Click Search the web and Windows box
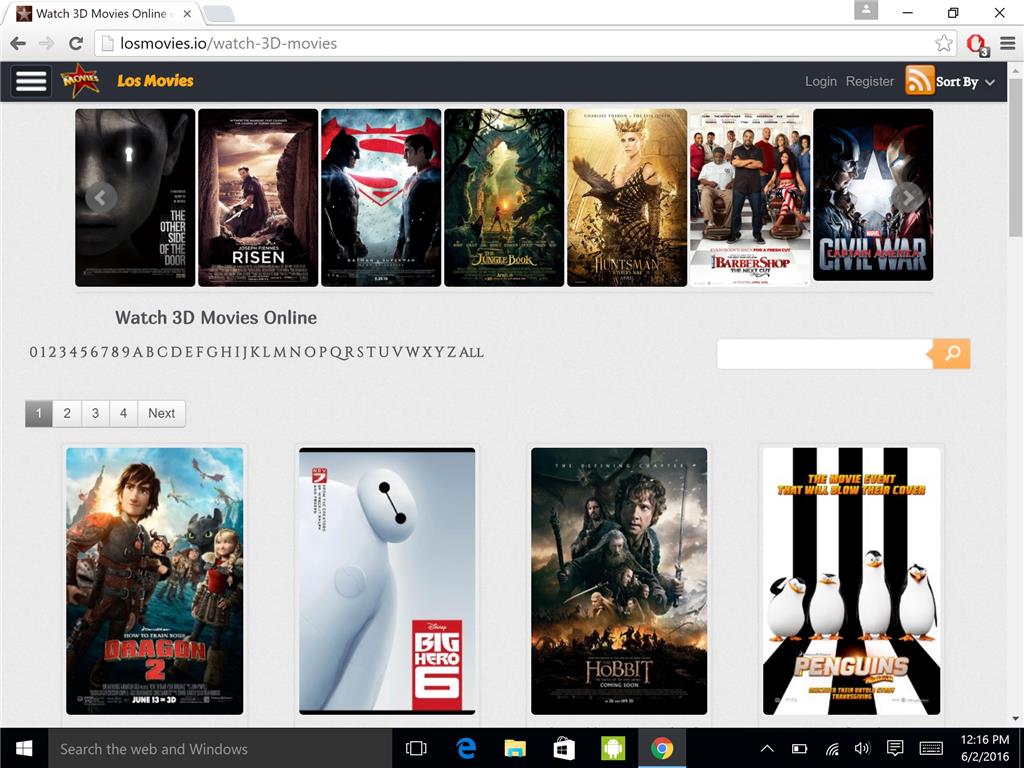The width and height of the screenshot is (1024, 768). [219, 748]
